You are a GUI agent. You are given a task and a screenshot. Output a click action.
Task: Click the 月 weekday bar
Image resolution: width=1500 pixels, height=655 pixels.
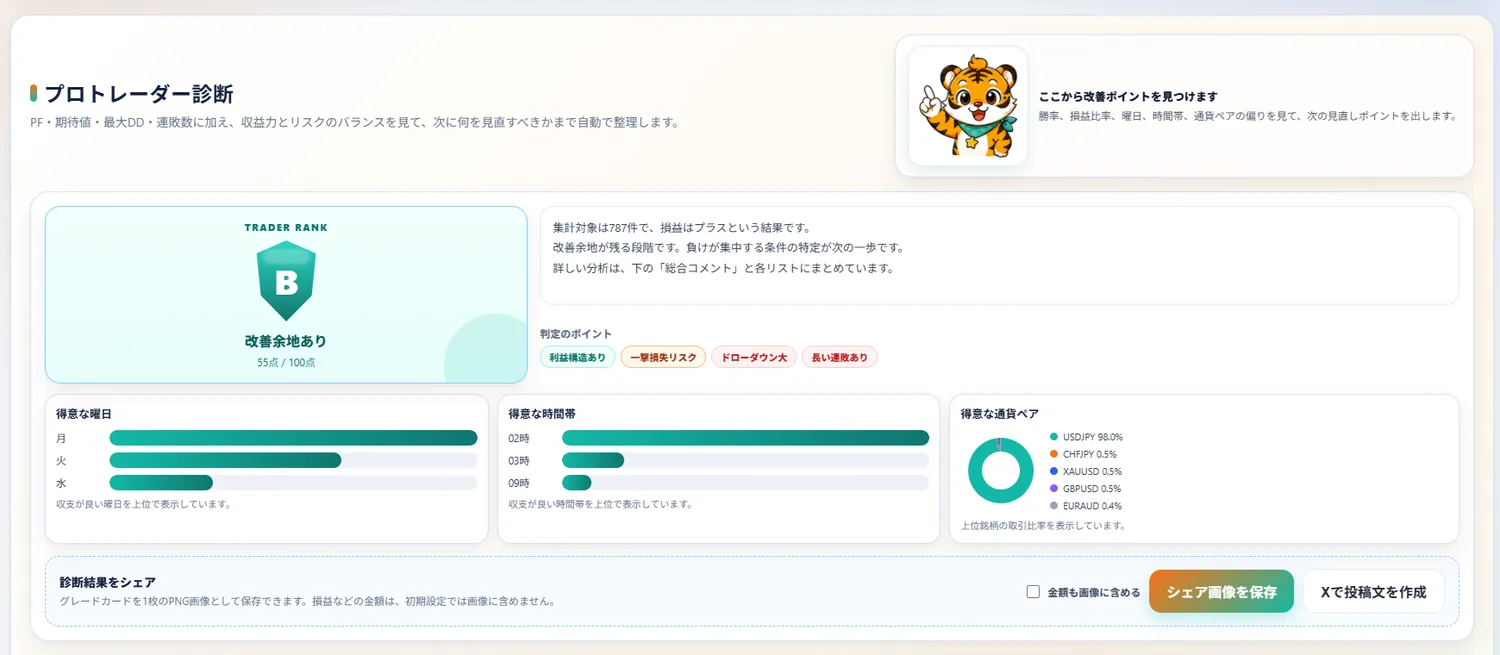(293, 438)
